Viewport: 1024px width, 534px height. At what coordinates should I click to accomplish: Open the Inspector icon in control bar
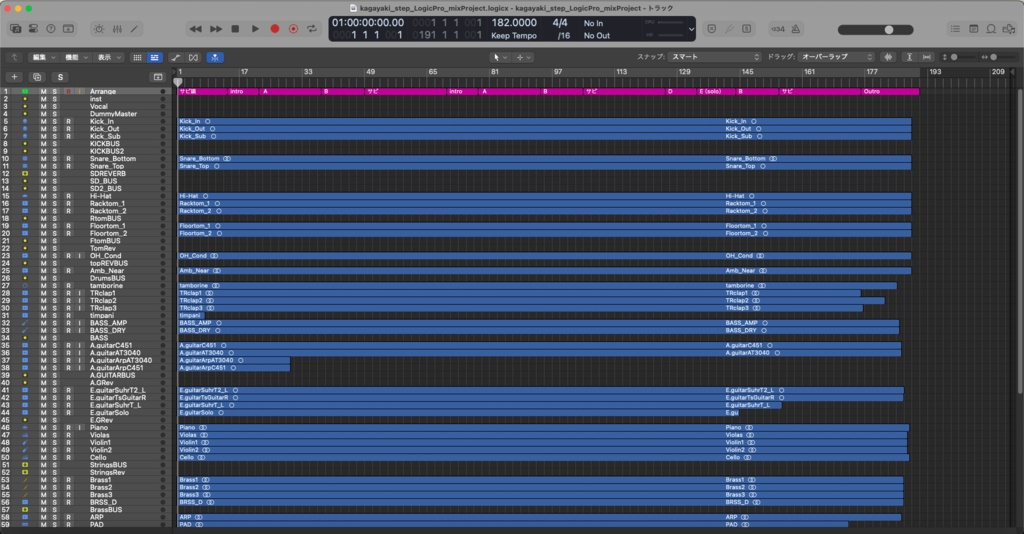tap(33, 29)
